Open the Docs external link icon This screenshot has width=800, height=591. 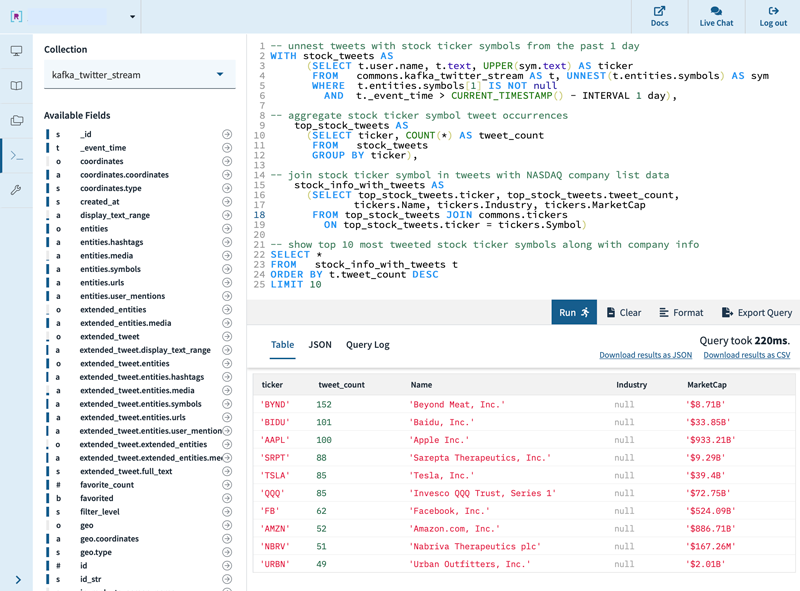[x=659, y=11]
